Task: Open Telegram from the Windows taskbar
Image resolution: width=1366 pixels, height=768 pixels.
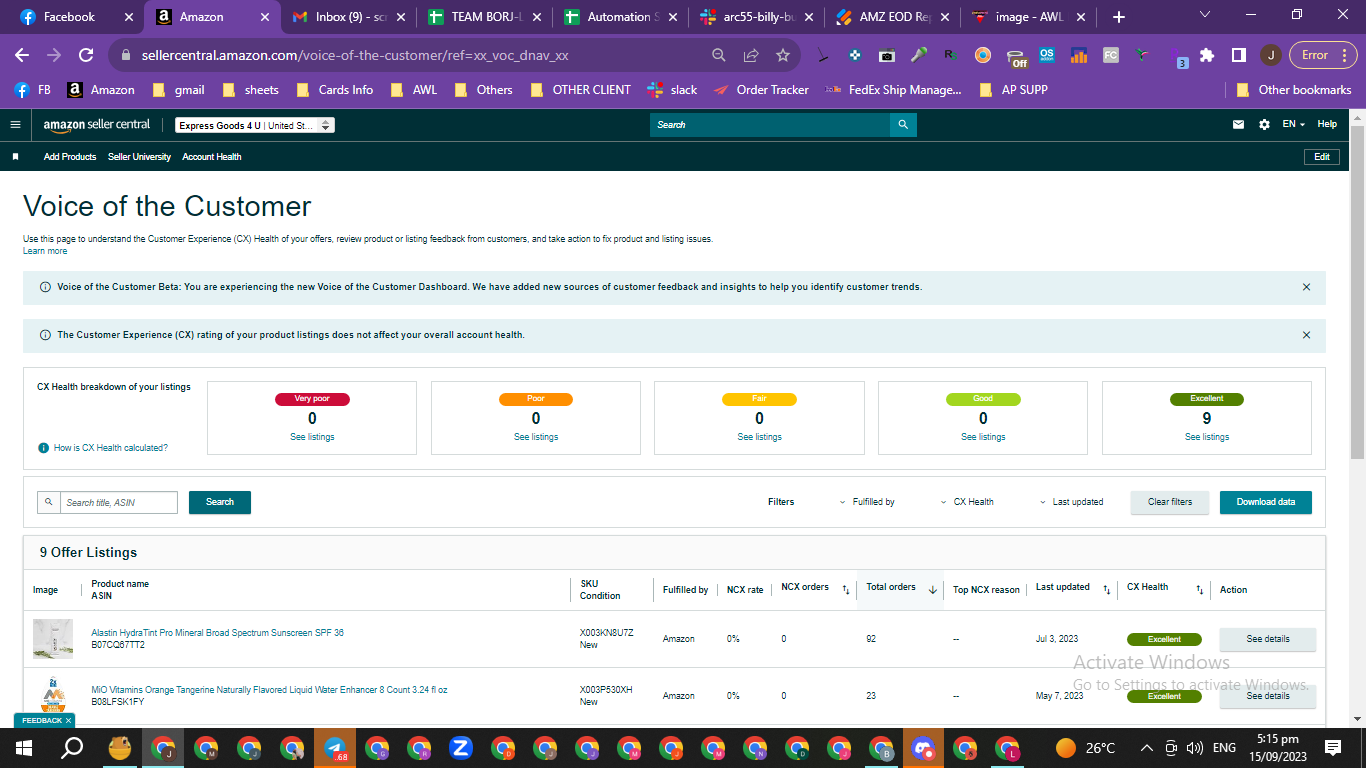Action: 335,747
